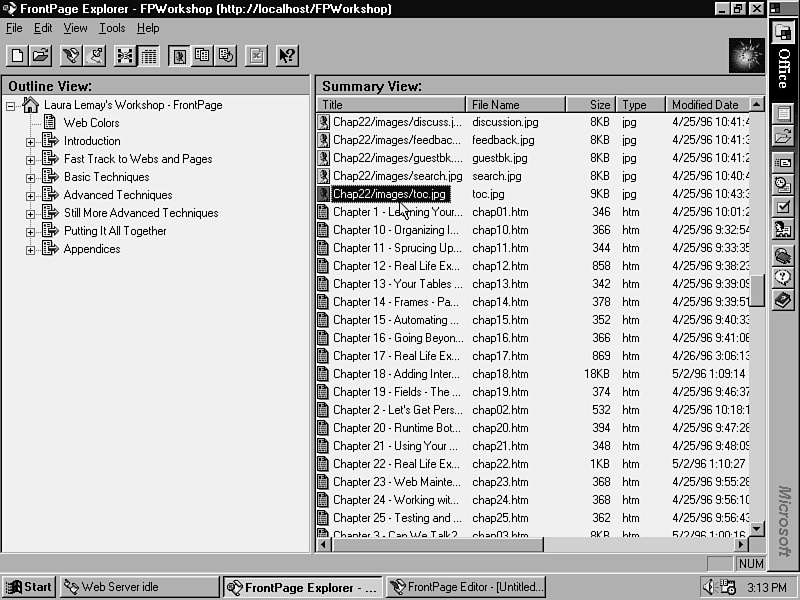Switch to FrontPage Editor taskbar button
Viewport: 800px width, 600px height.
(466, 587)
